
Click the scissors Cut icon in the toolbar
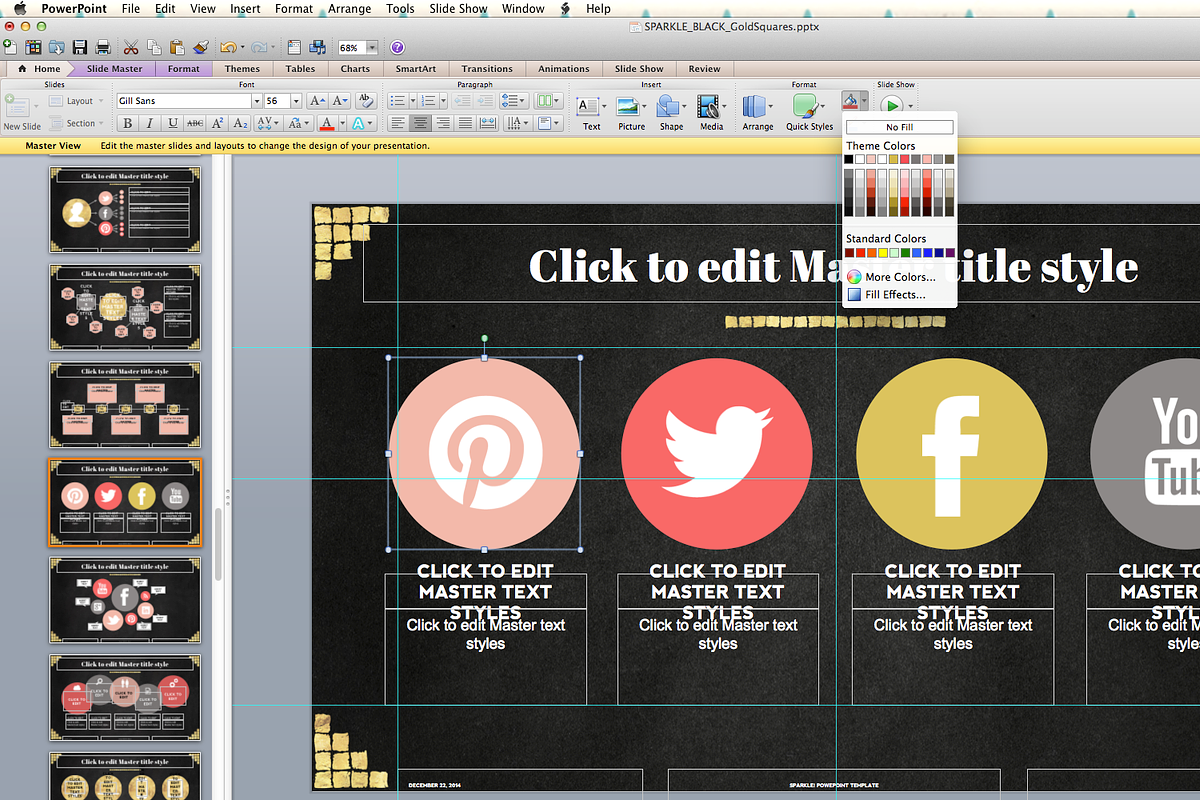(130, 47)
